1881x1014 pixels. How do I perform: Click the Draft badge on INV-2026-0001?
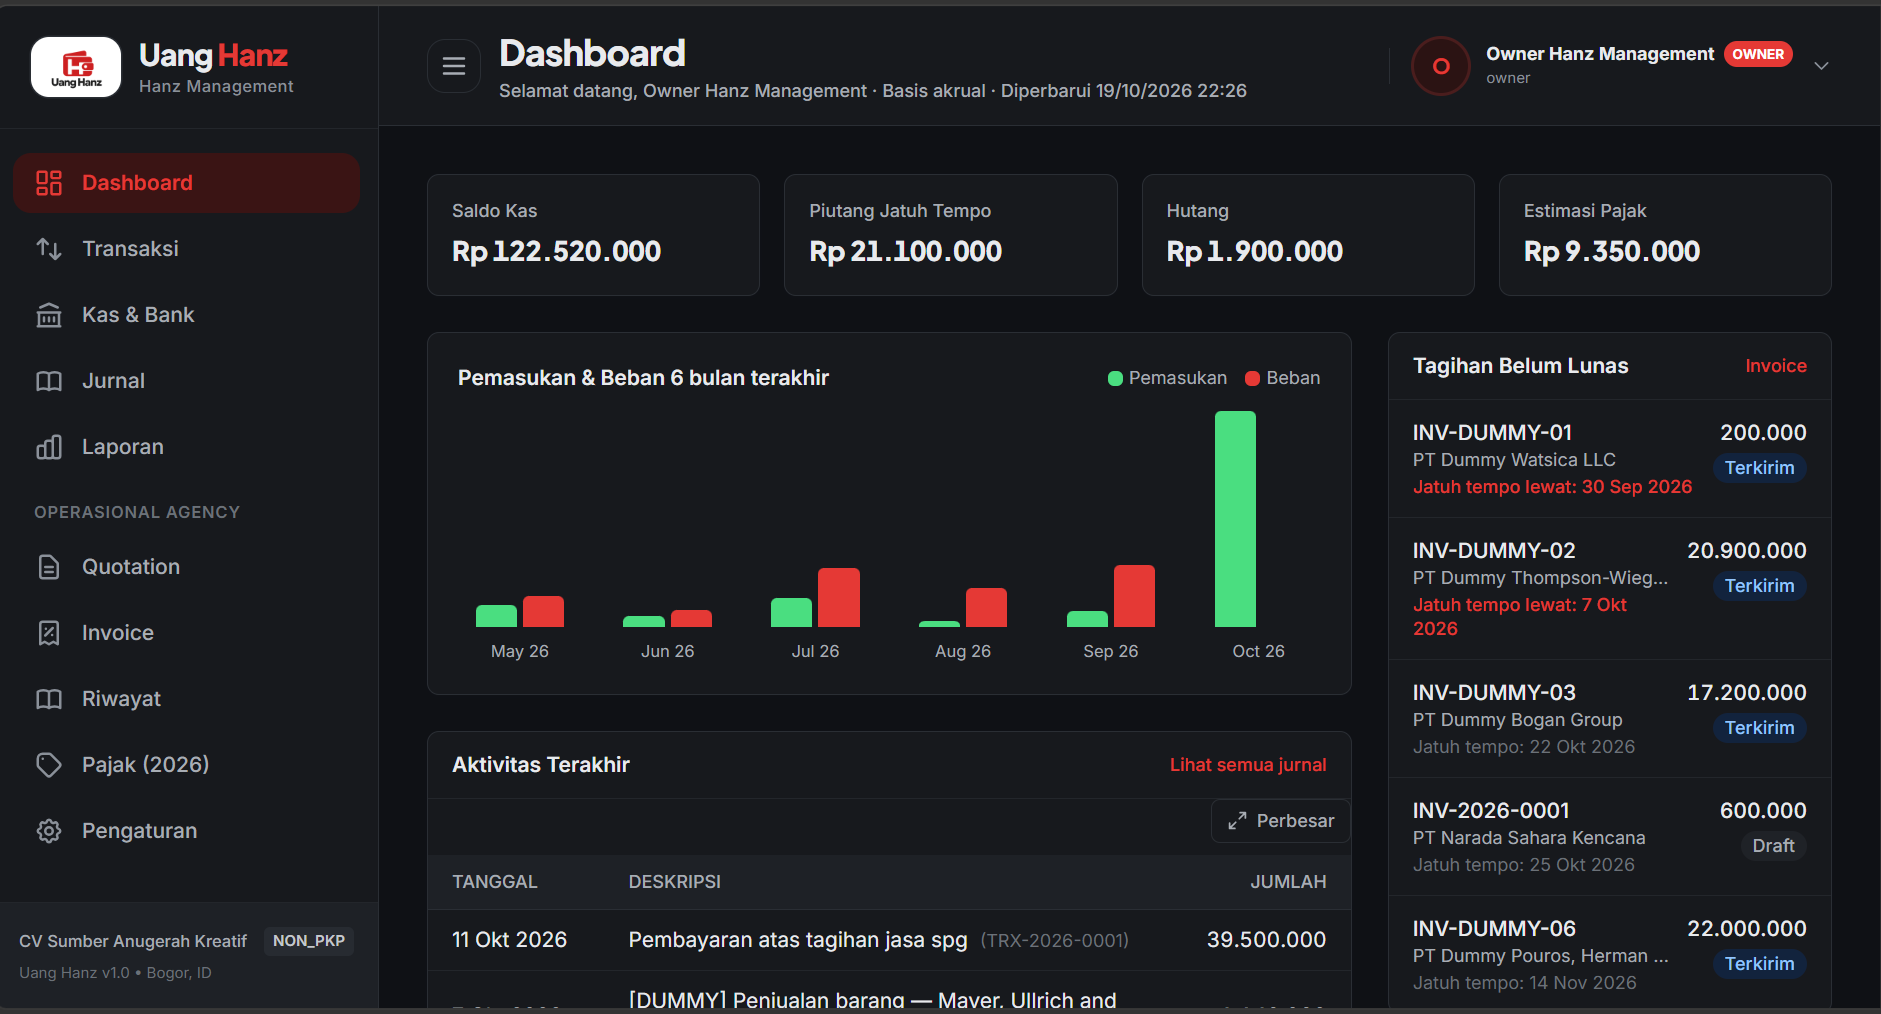coord(1773,846)
